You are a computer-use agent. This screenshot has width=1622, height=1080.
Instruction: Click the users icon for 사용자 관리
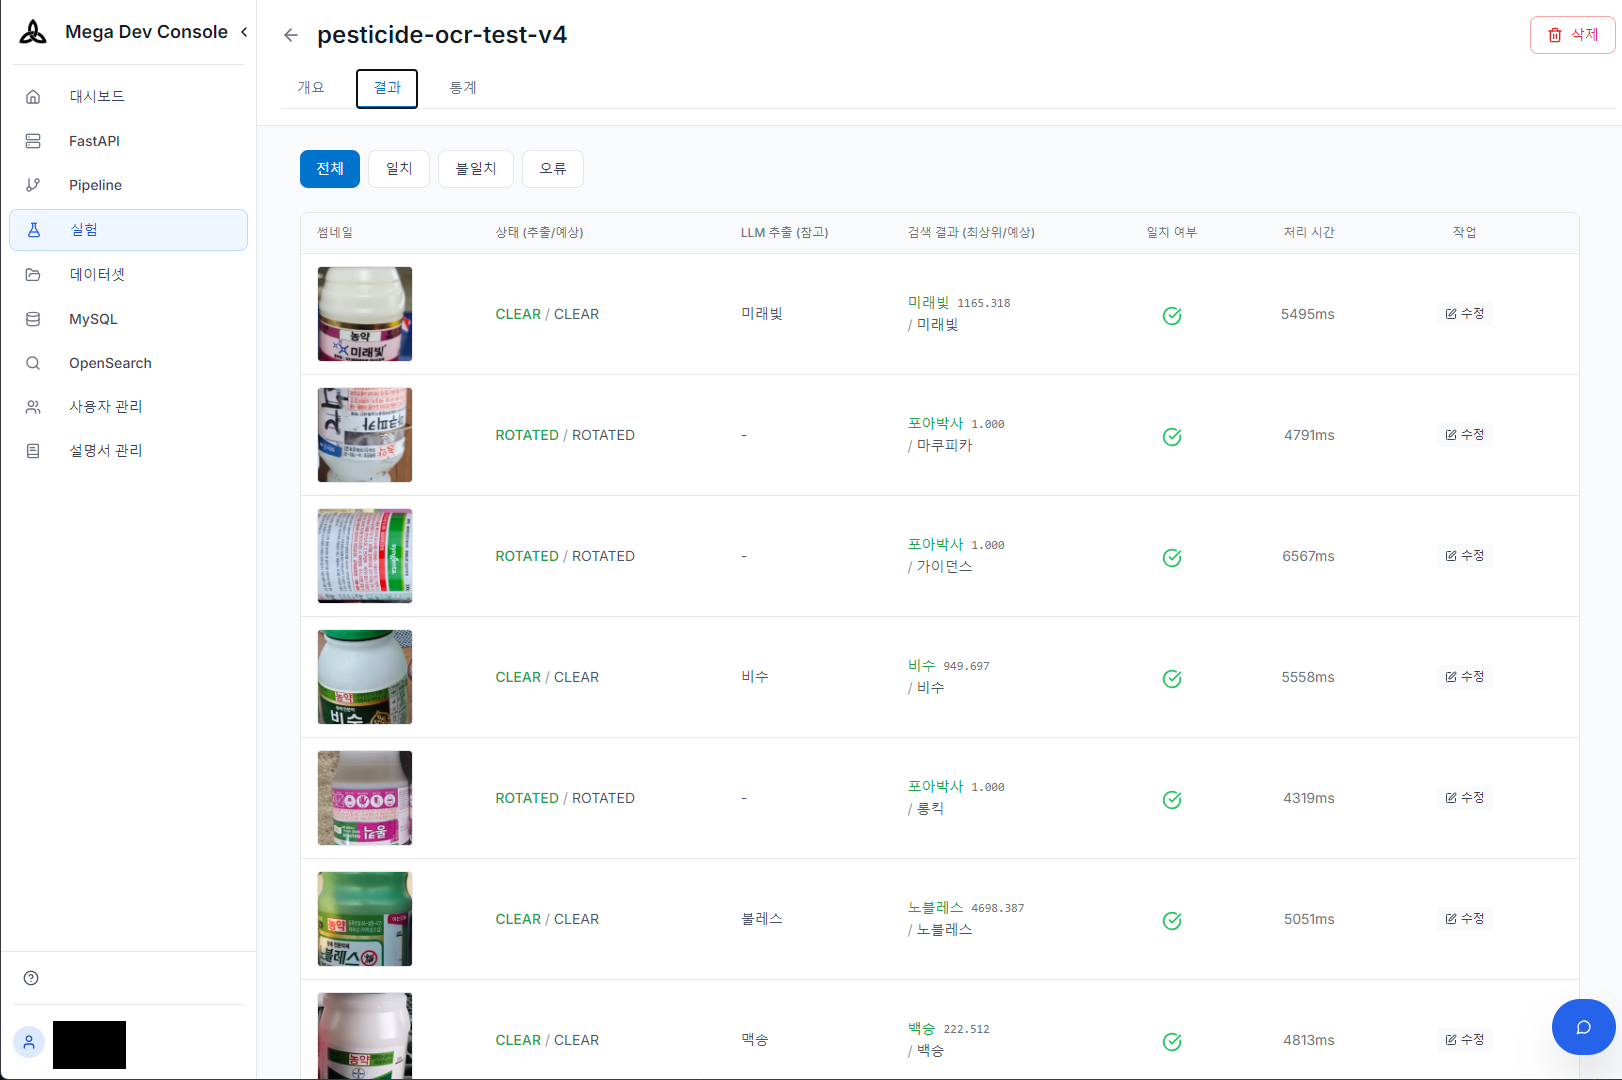tap(33, 406)
